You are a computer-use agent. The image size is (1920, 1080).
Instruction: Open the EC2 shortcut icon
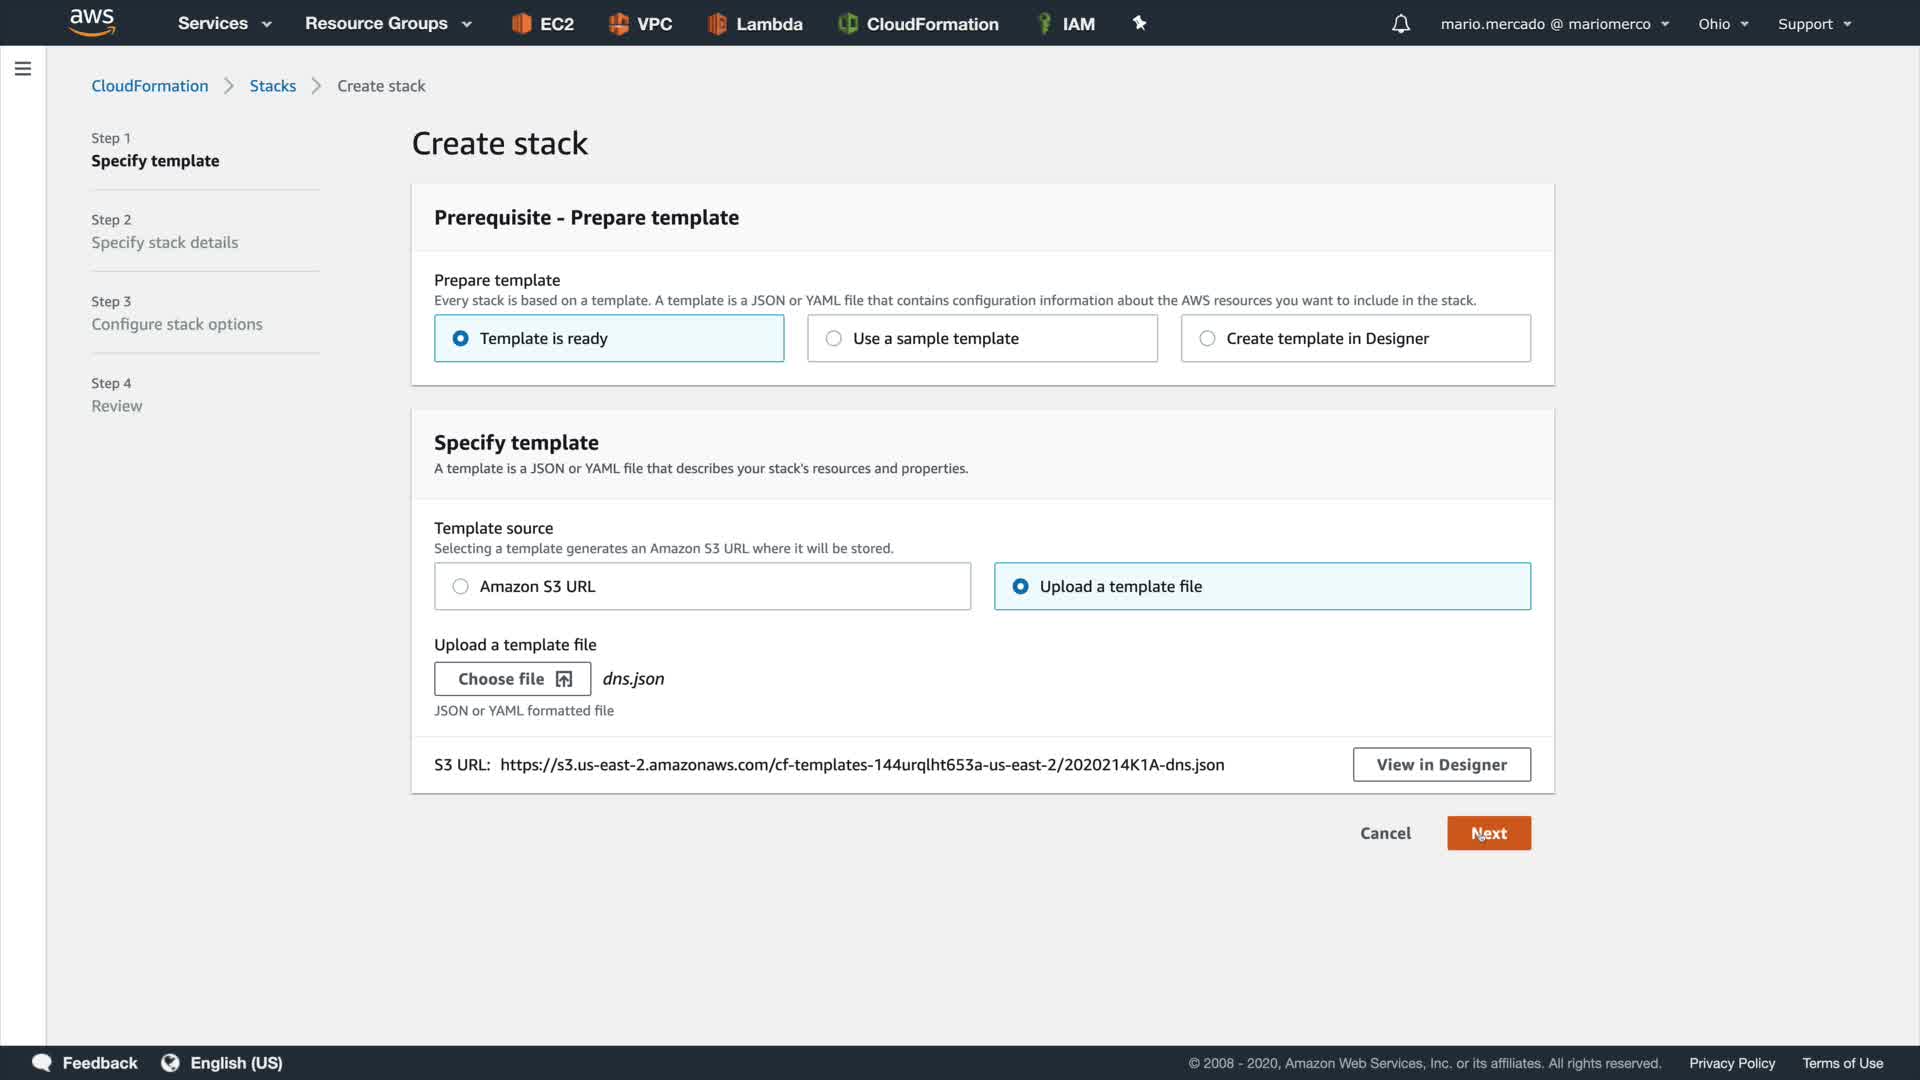pyautogui.click(x=521, y=23)
